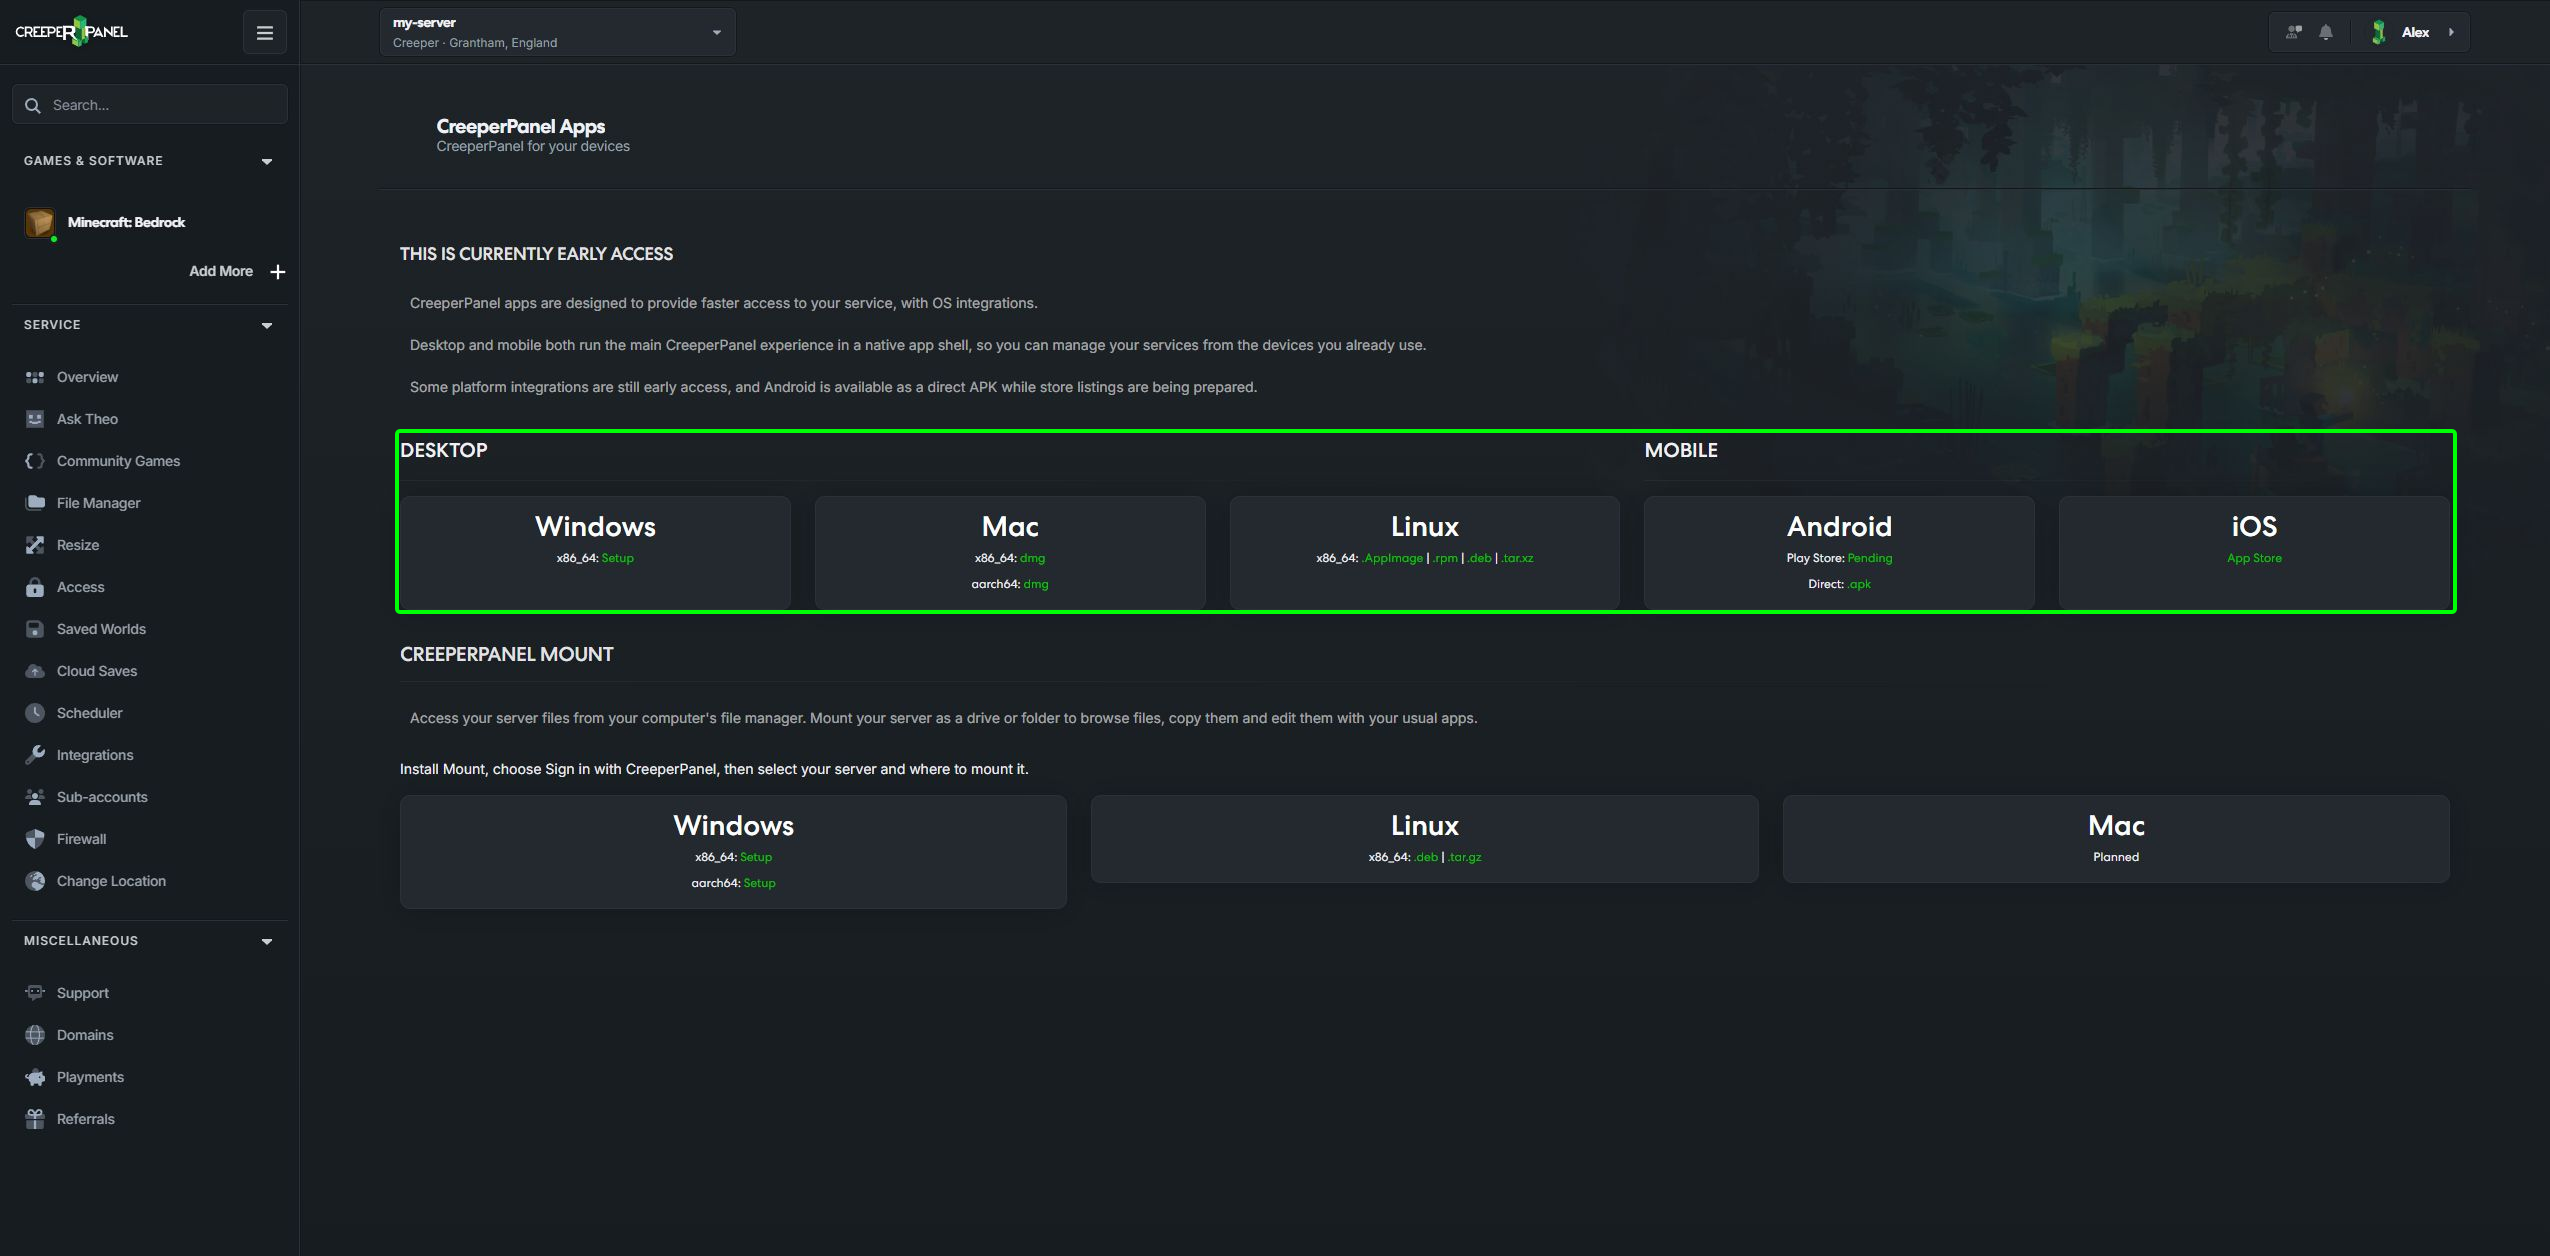Open Domains in the sidebar
The width and height of the screenshot is (2550, 1256).
85,1035
